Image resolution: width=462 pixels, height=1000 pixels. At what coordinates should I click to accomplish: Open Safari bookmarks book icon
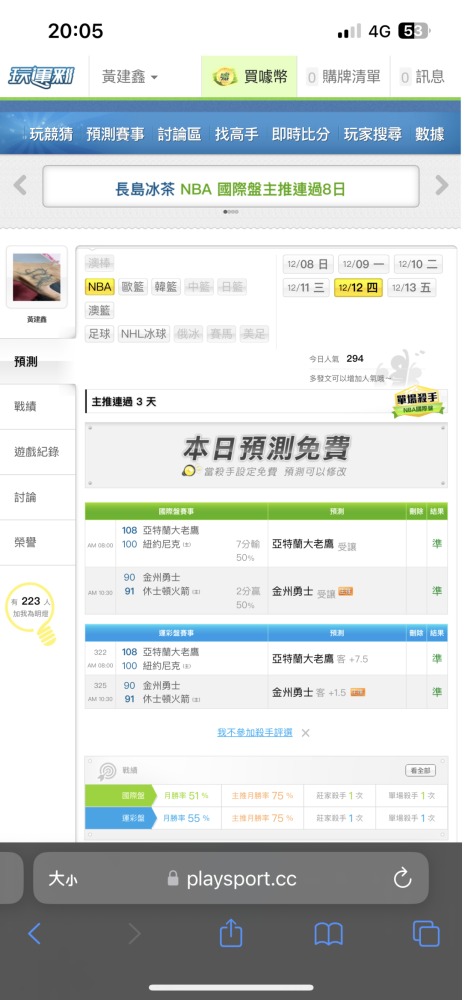[x=329, y=934]
